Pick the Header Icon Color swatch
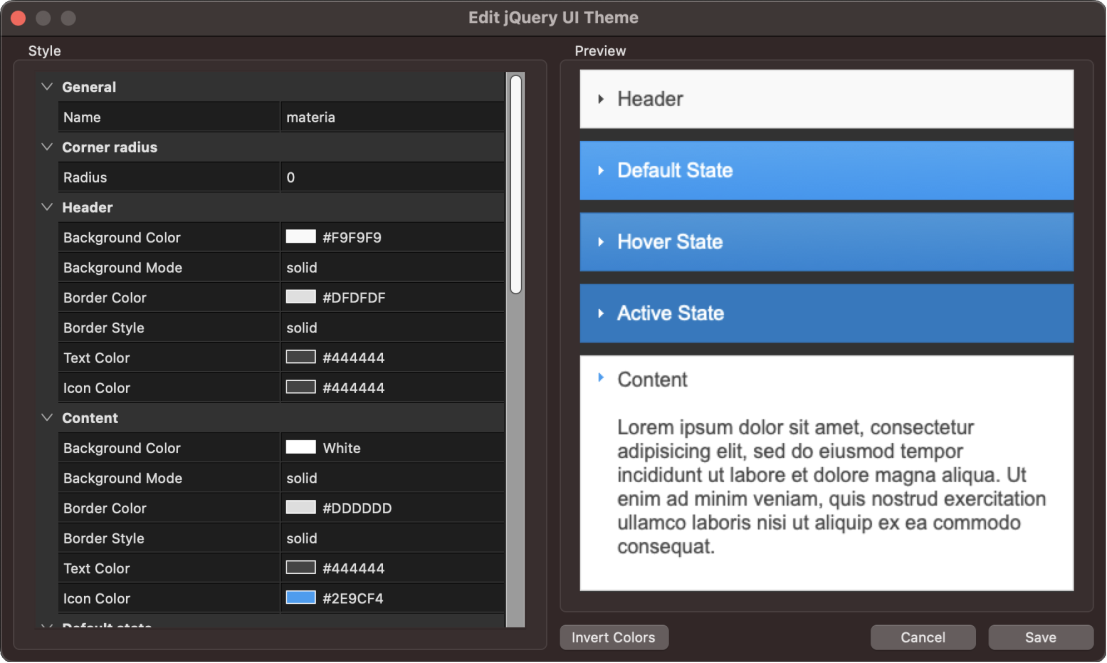This screenshot has width=1107, height=663. pos(301,387)
